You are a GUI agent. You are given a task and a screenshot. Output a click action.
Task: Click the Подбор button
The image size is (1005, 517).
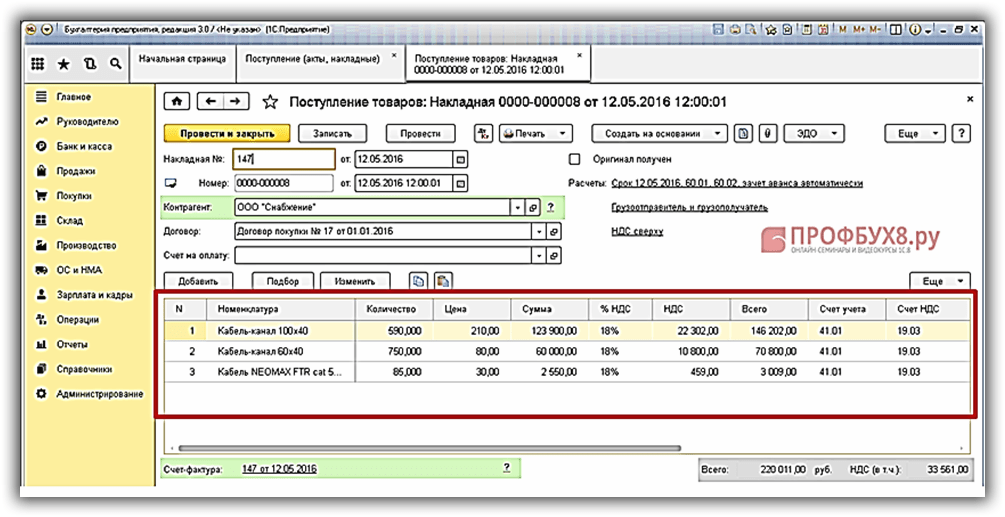click(x=283, y=281)
